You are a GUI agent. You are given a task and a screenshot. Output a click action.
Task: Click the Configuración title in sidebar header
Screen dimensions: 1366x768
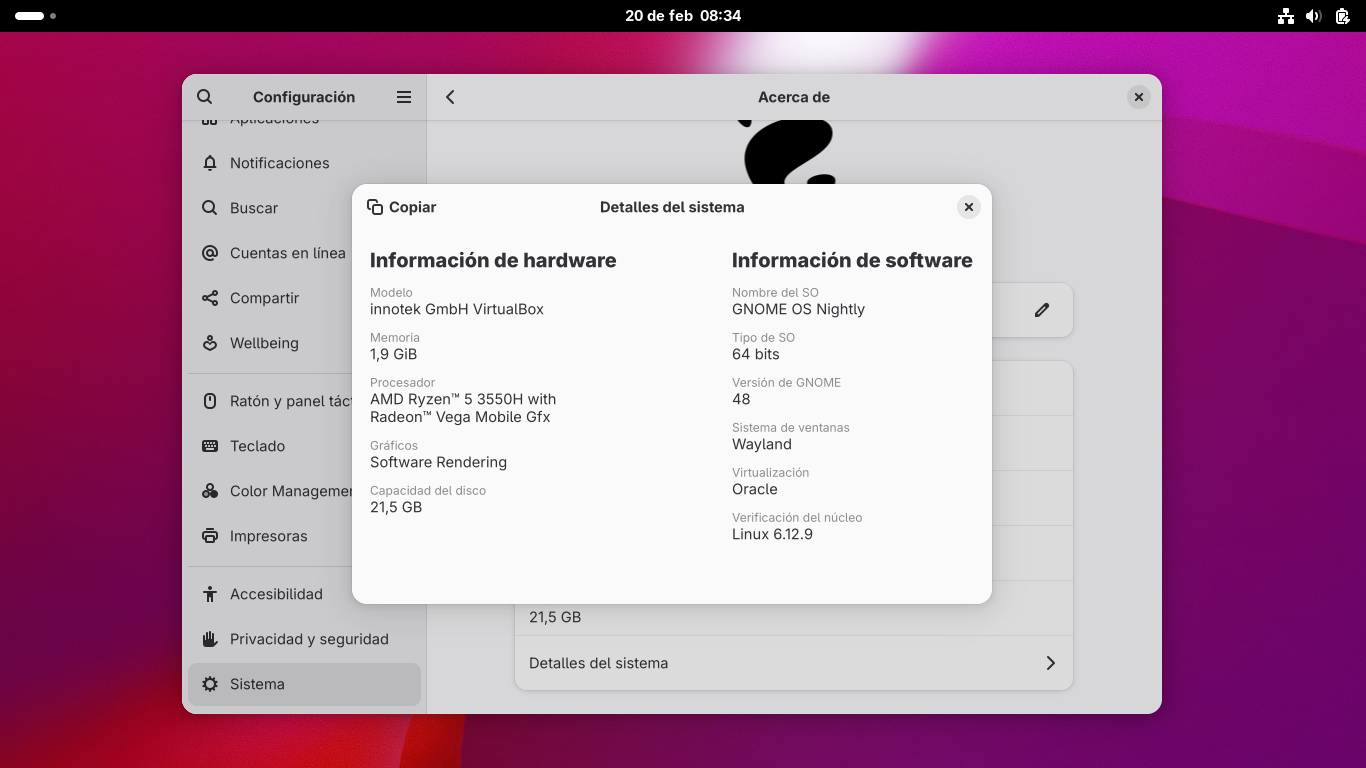(x=304, y=97)
